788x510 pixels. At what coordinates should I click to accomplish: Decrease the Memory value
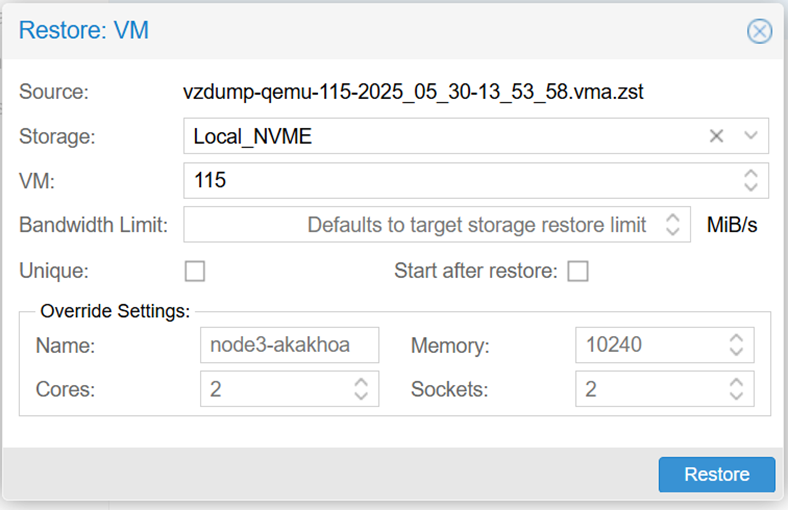pos(736,353)
